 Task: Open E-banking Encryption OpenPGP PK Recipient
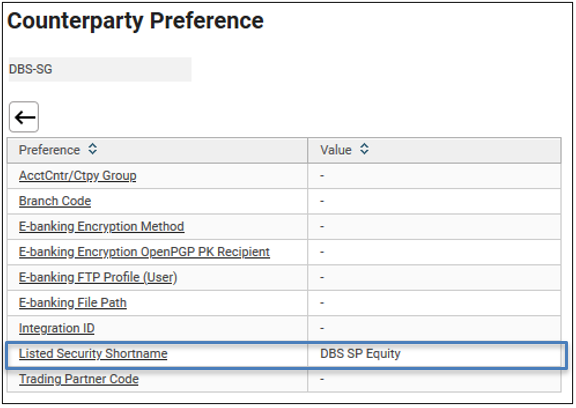[144, 252]
